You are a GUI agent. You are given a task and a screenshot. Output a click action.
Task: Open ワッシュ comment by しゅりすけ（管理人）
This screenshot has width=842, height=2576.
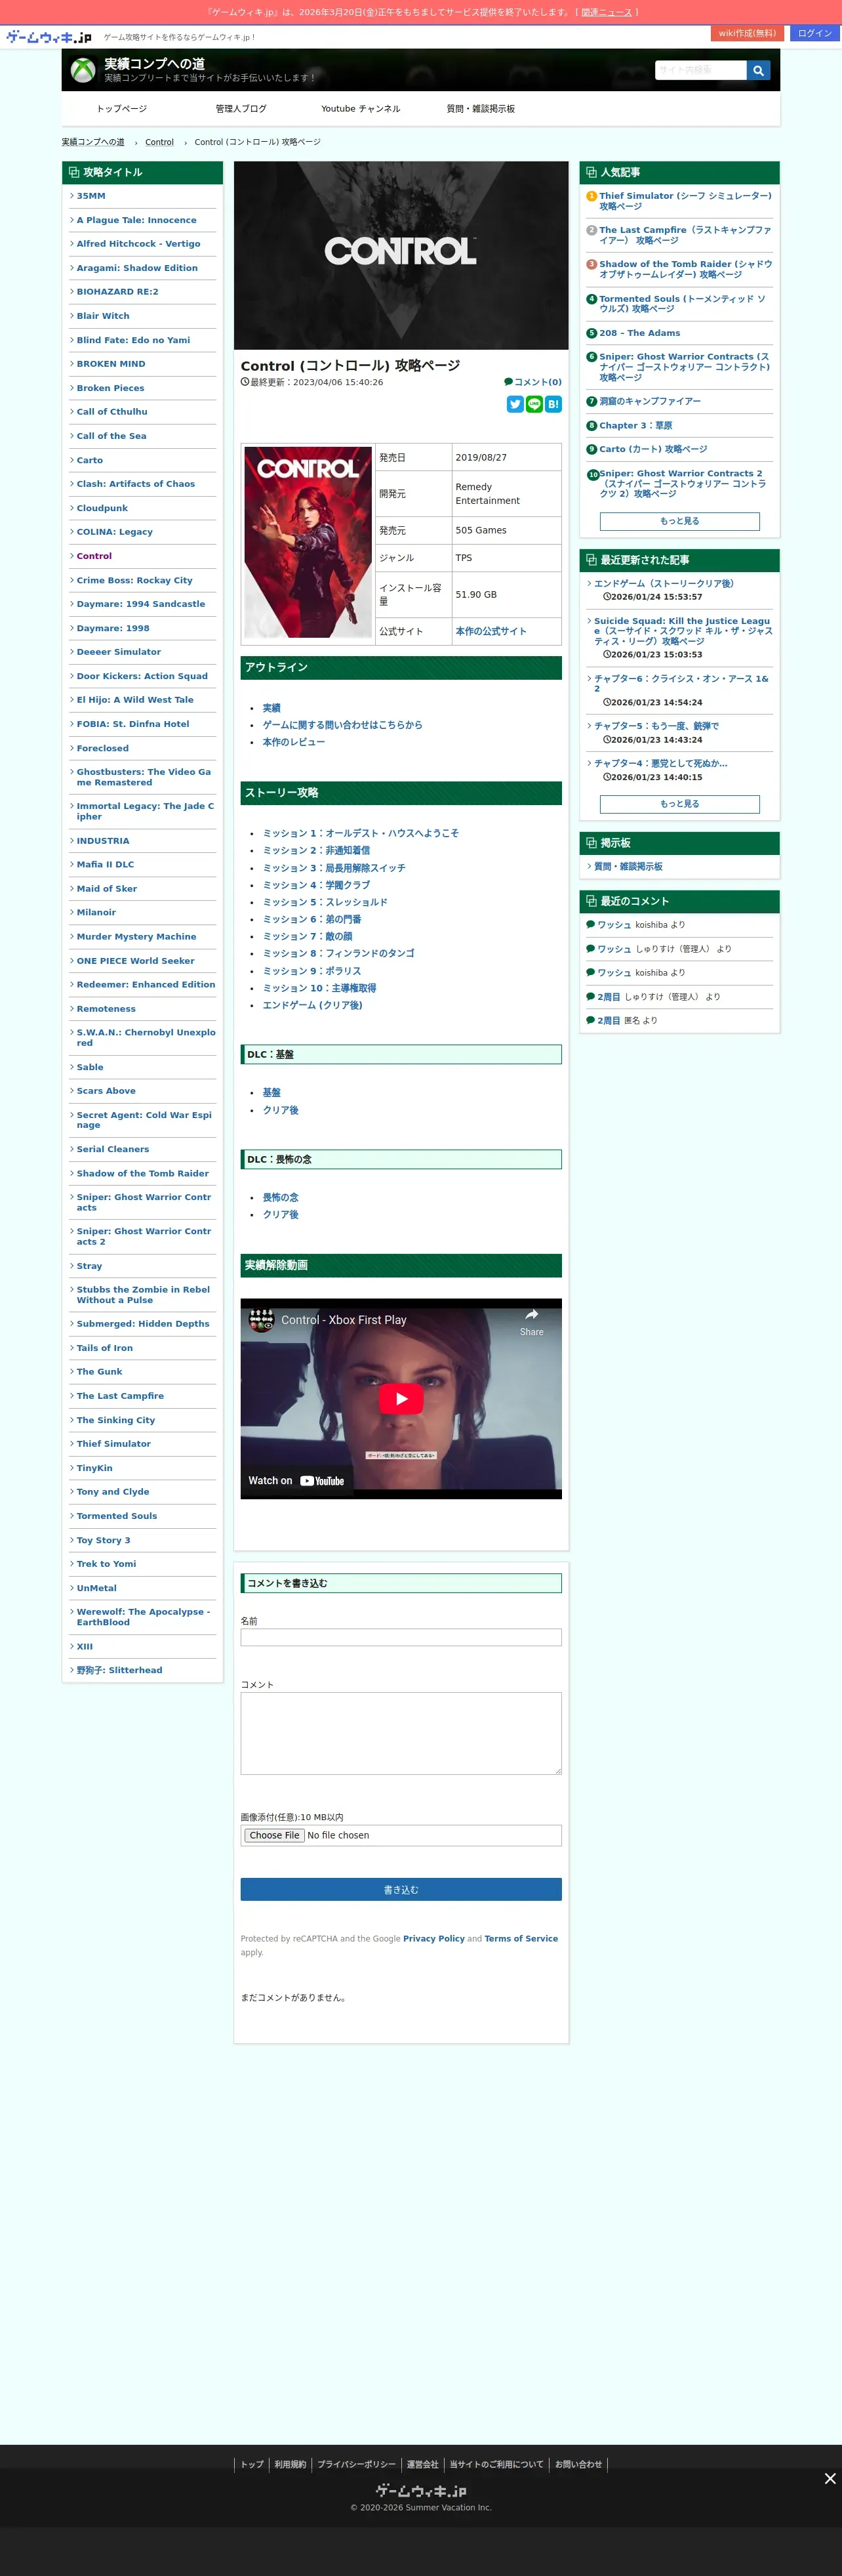pyautogui.click(x=614, y=949)
